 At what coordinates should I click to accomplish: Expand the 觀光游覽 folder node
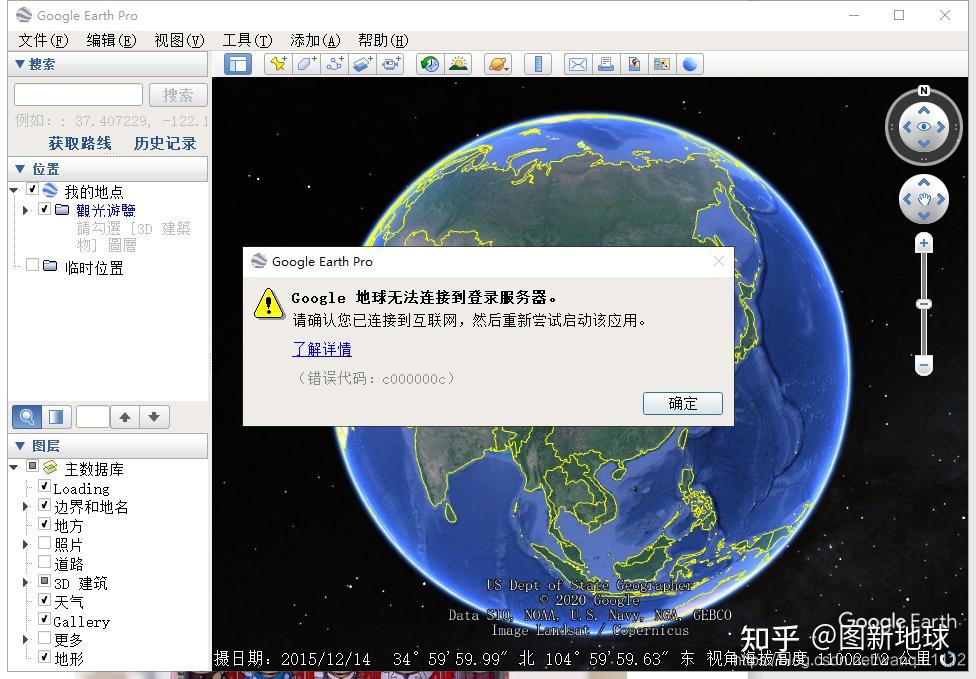[x=26, y=210]
